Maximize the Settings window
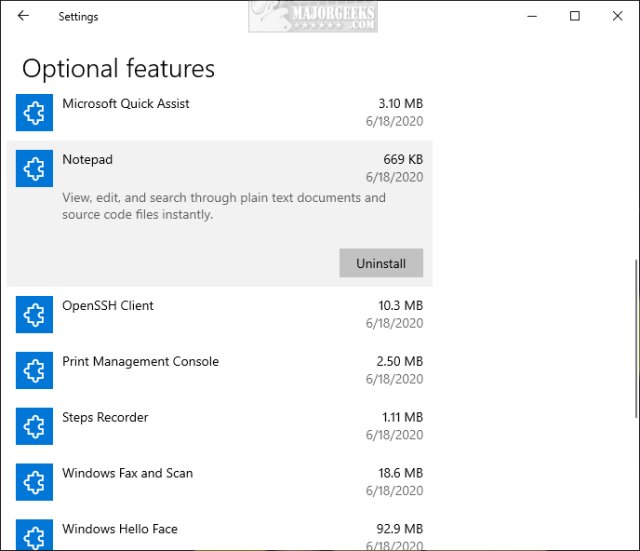Screen dimensions: 640x551 point(574,16)
